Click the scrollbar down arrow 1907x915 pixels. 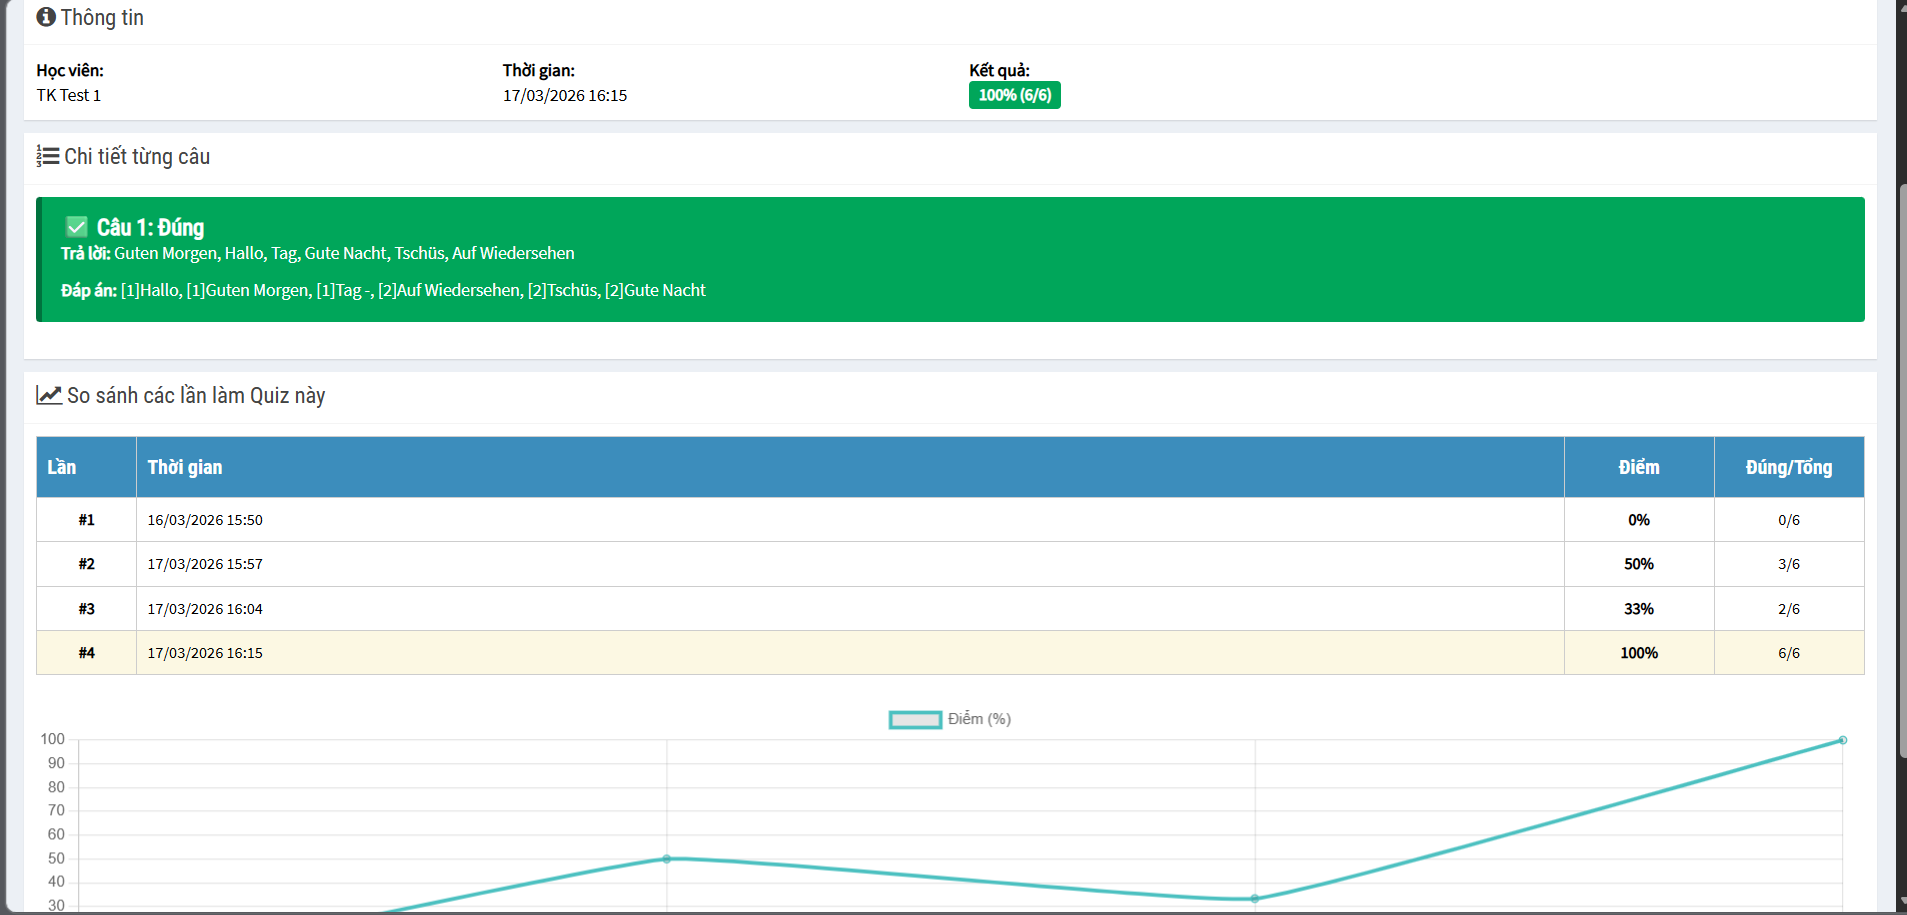1900,903
